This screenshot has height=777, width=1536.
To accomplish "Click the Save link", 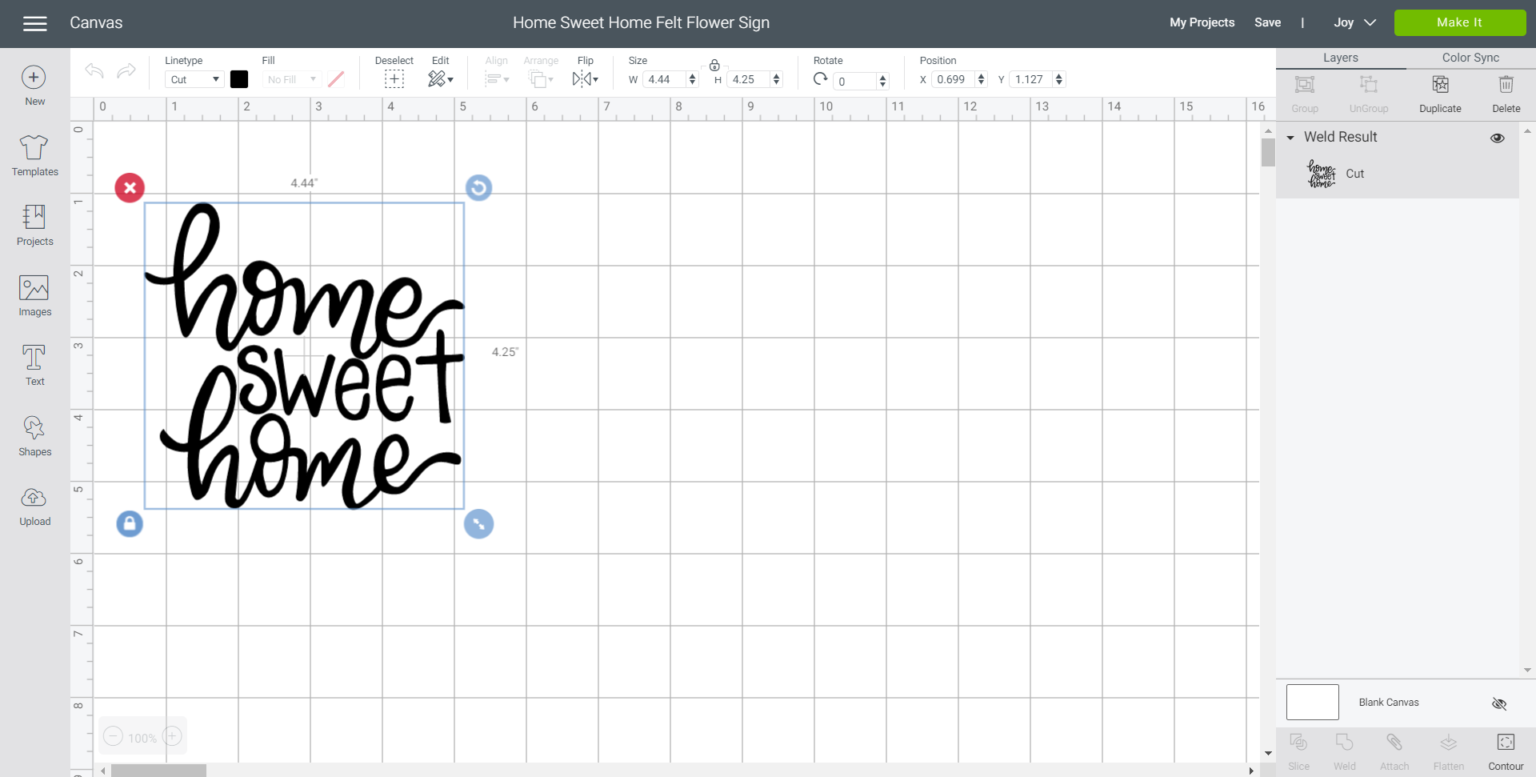I will [1267, 23].
